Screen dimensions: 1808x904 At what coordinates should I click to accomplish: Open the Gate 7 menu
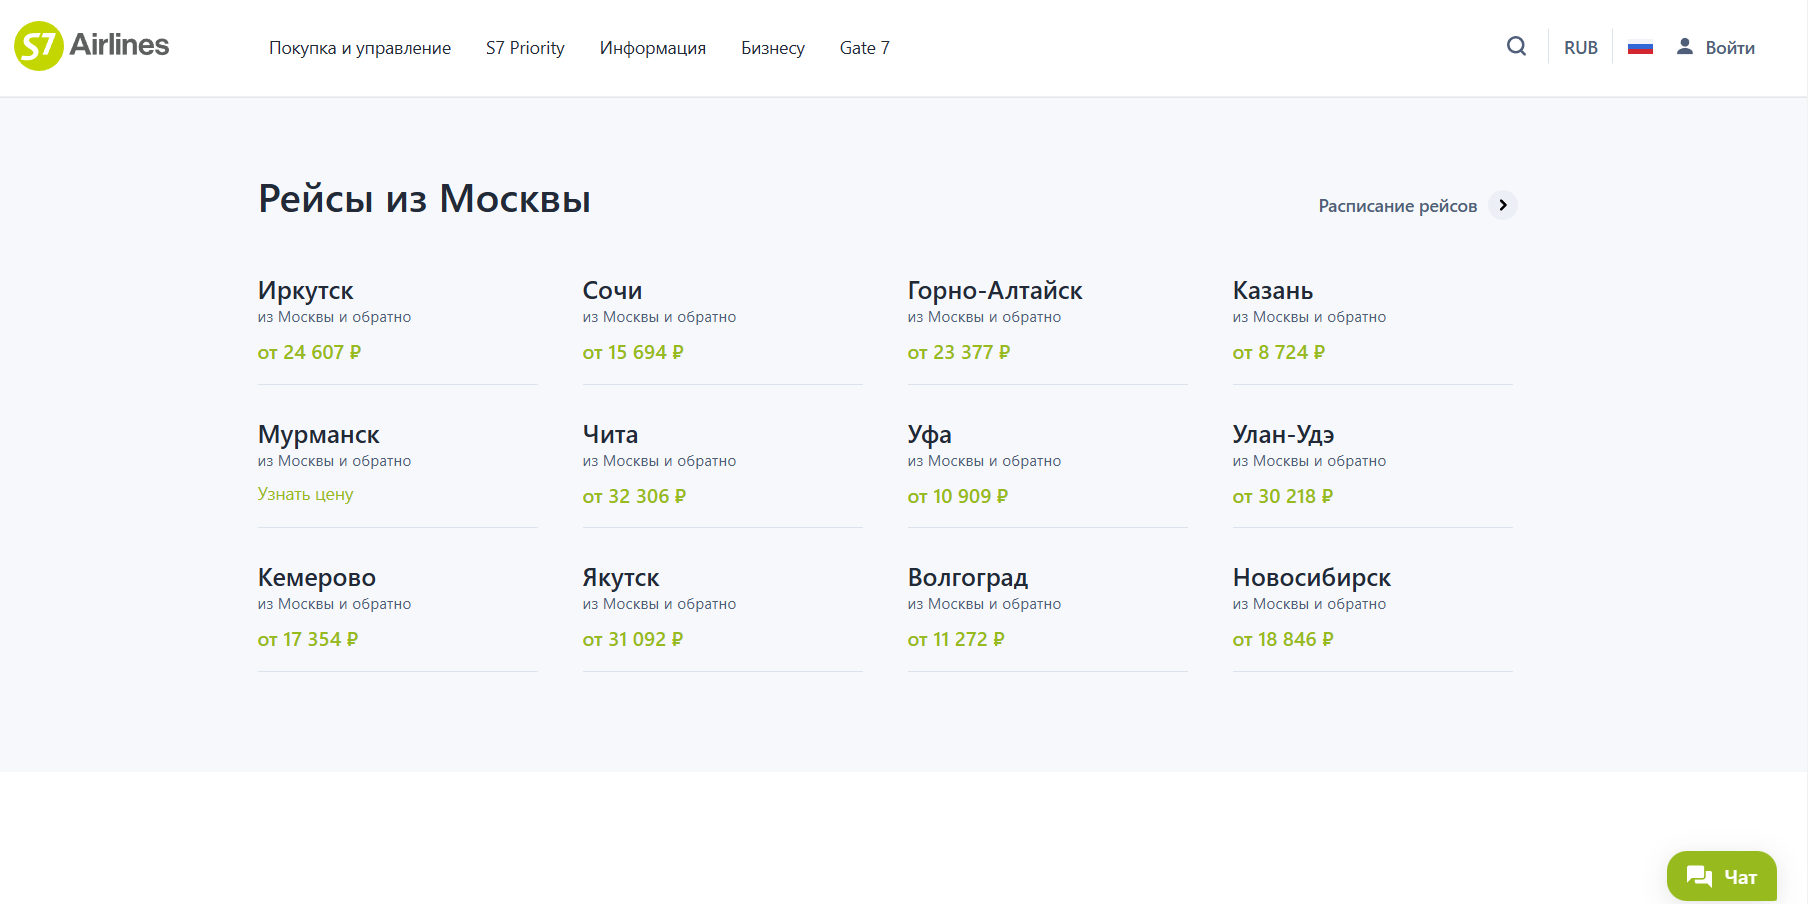point(864,48)
